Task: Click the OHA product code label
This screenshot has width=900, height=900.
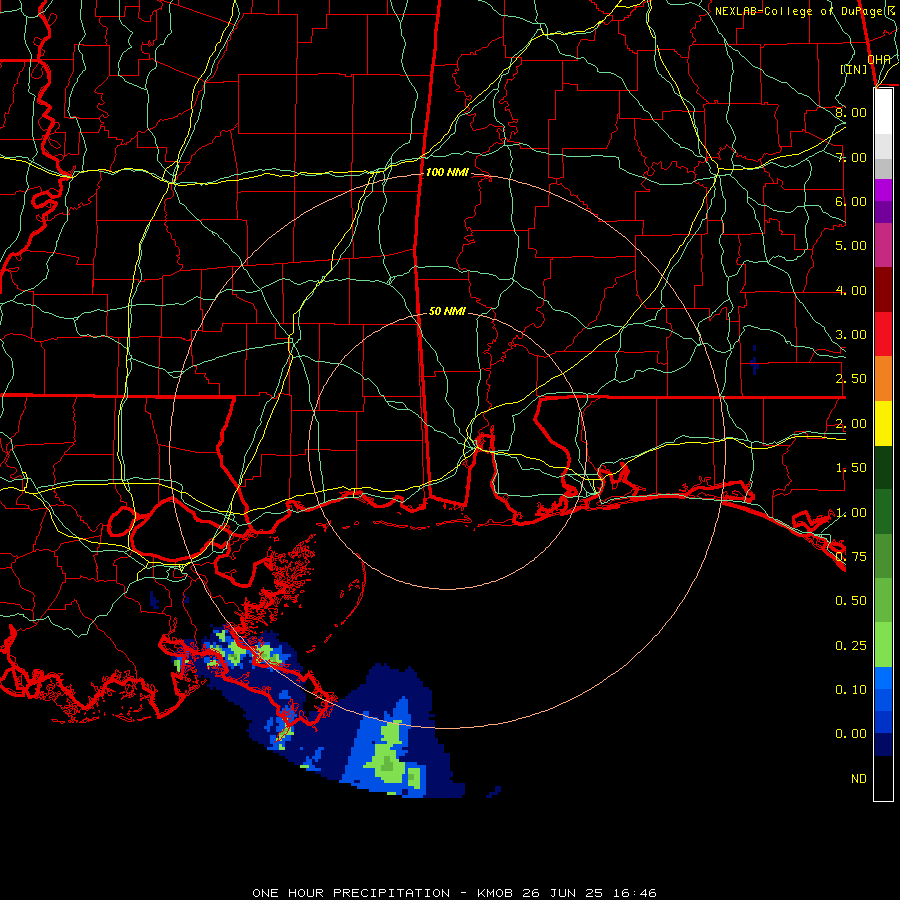Action: tap(879, 59)
